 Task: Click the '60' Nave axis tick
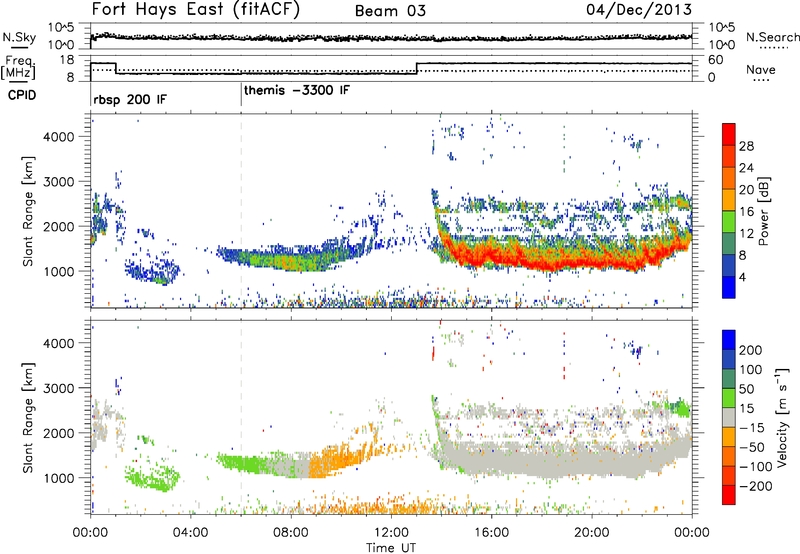point(716,60)
